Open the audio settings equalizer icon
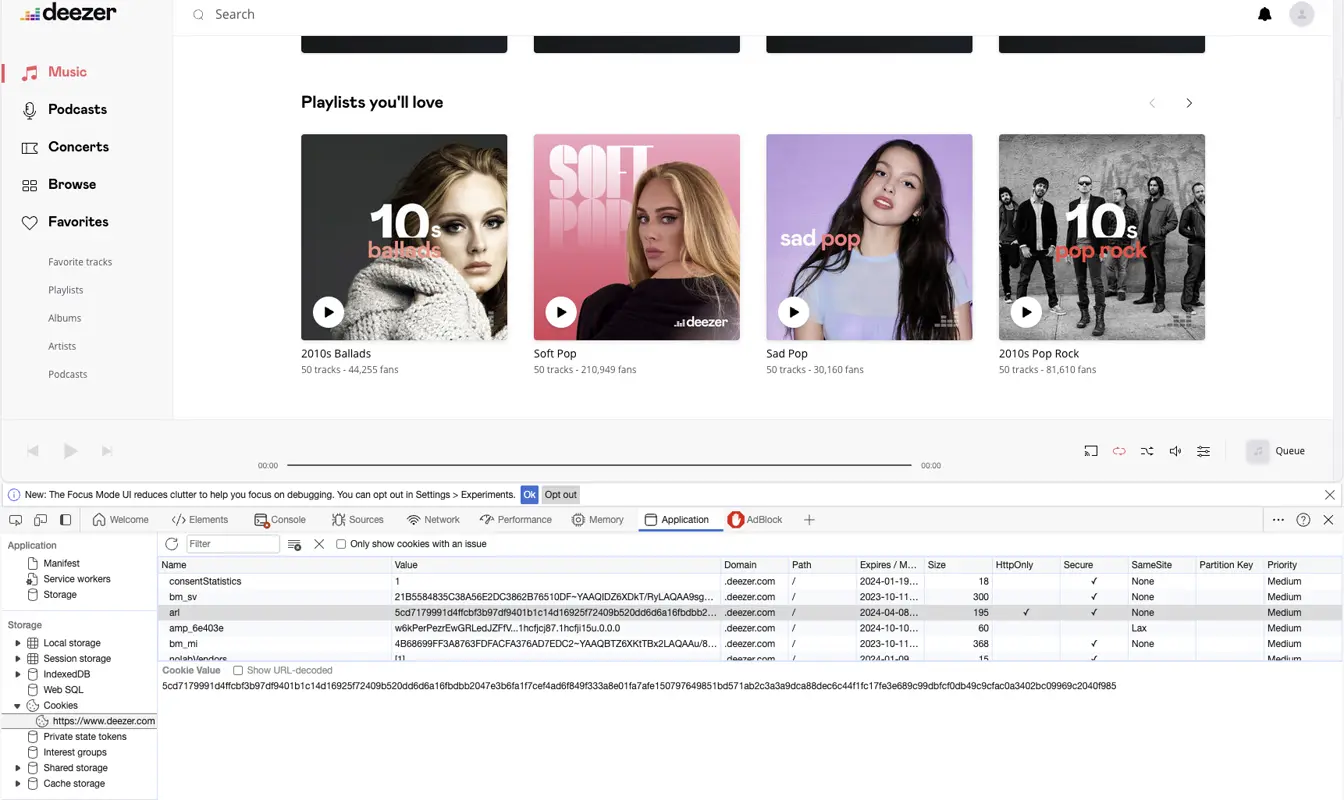Screen dimensions: 1344x800 click(1203, 451)
